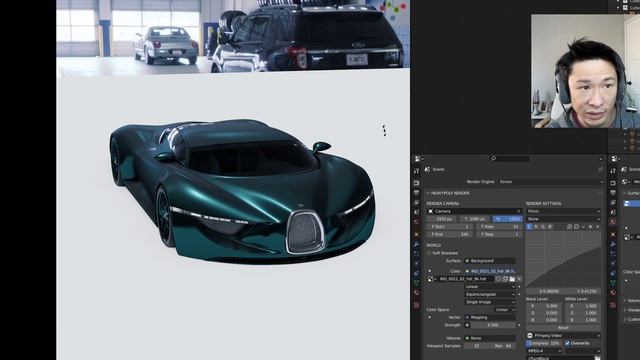Open the Modifiers wrench tab in left sidebar
This screenshot has width=640, height=360.
[x=417, y=244]
